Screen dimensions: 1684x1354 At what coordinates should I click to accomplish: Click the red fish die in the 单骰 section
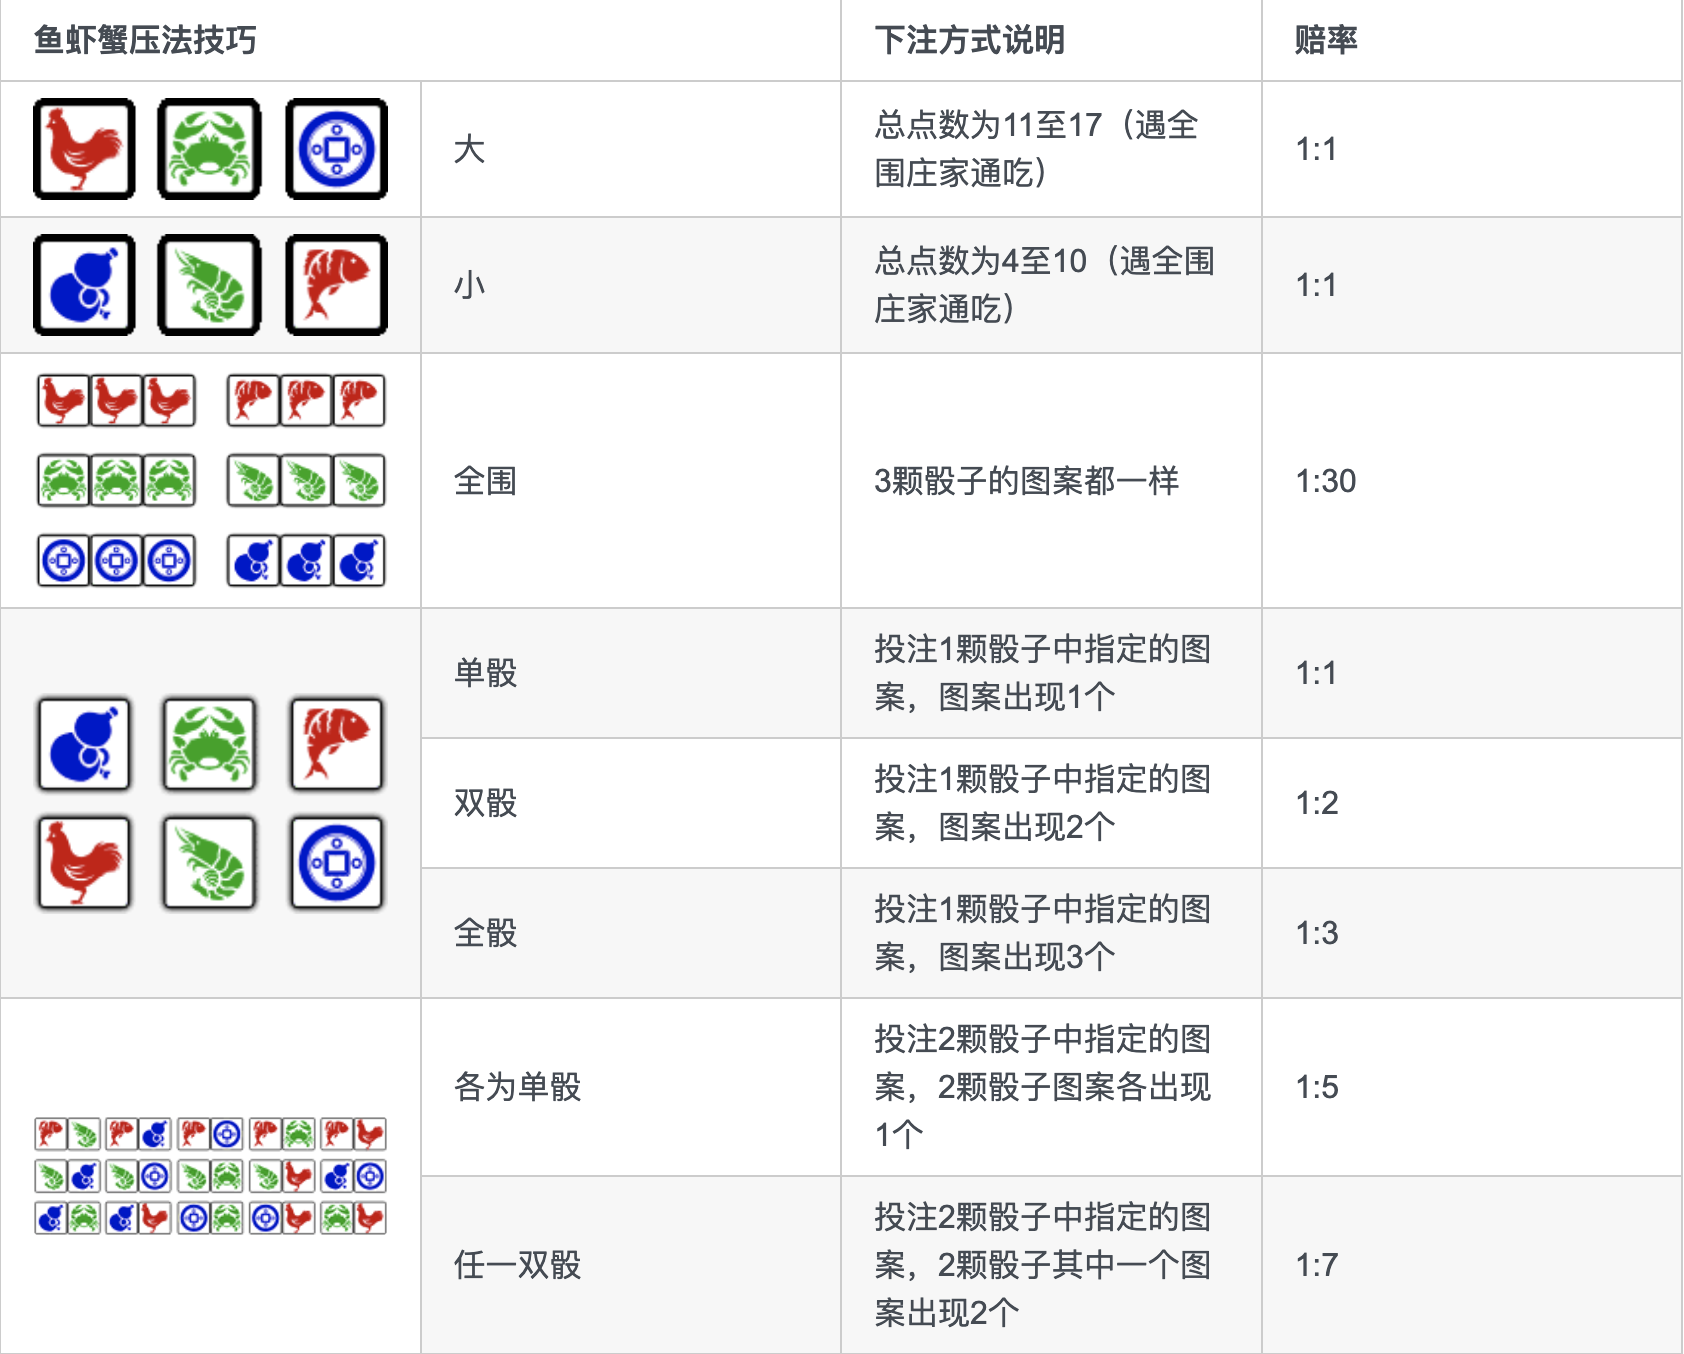point(337,744)
